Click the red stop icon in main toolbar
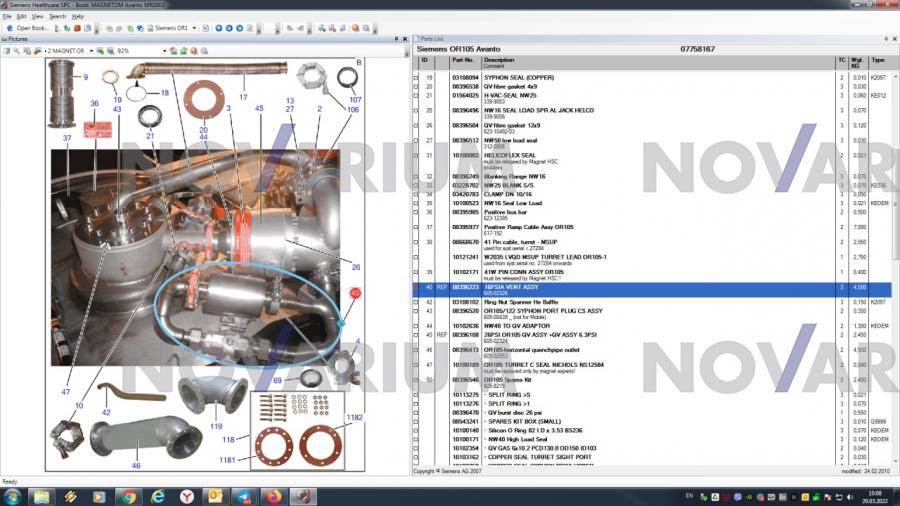This screenshot has height=506, width=900. 76,28
